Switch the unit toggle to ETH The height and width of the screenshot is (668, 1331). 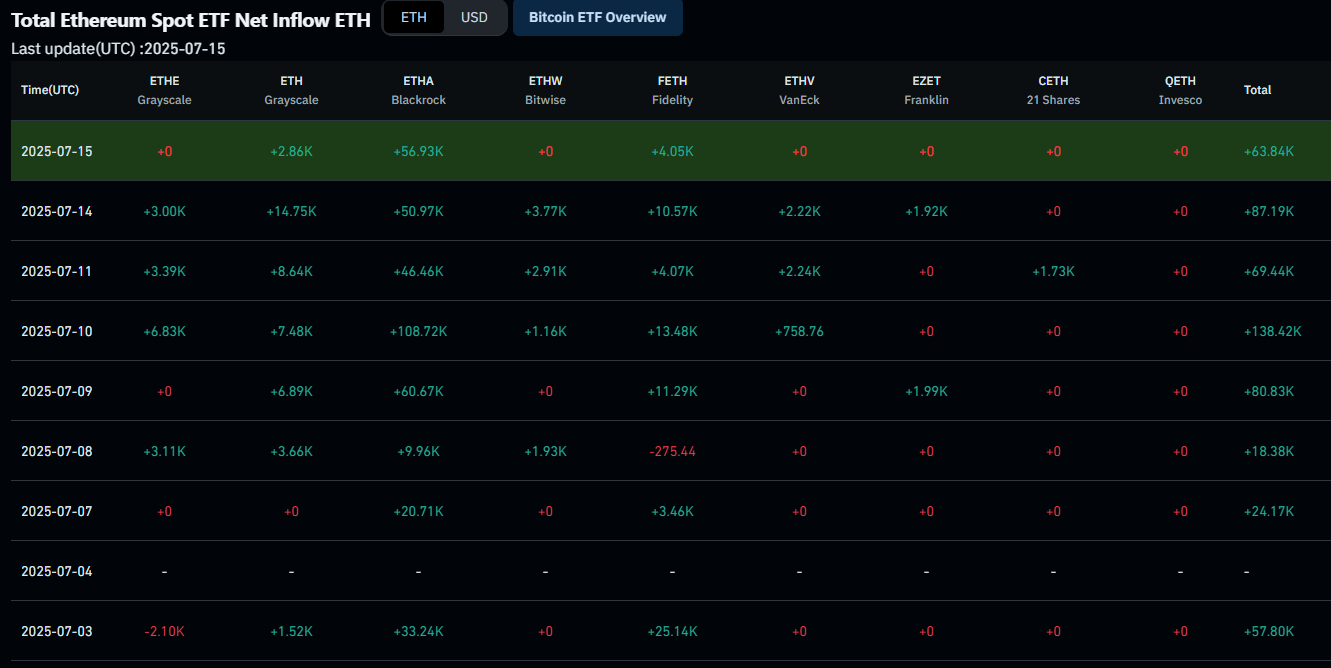[x=414, y=18]
